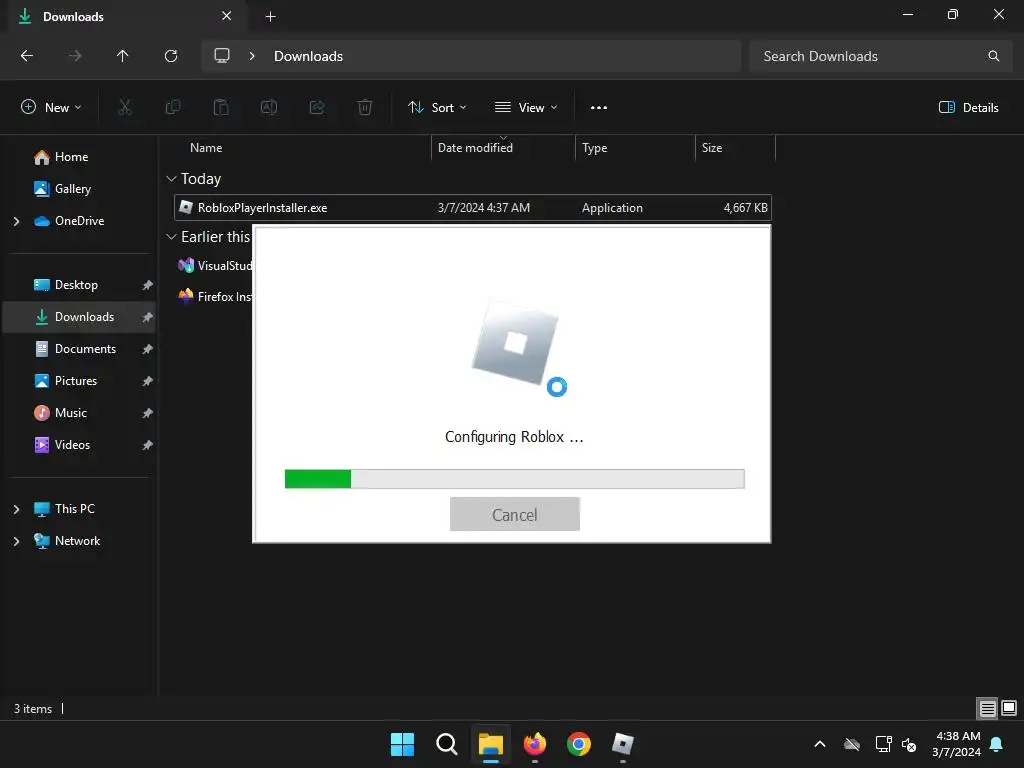Click the Copy icon in toolbar

(173, 107)
